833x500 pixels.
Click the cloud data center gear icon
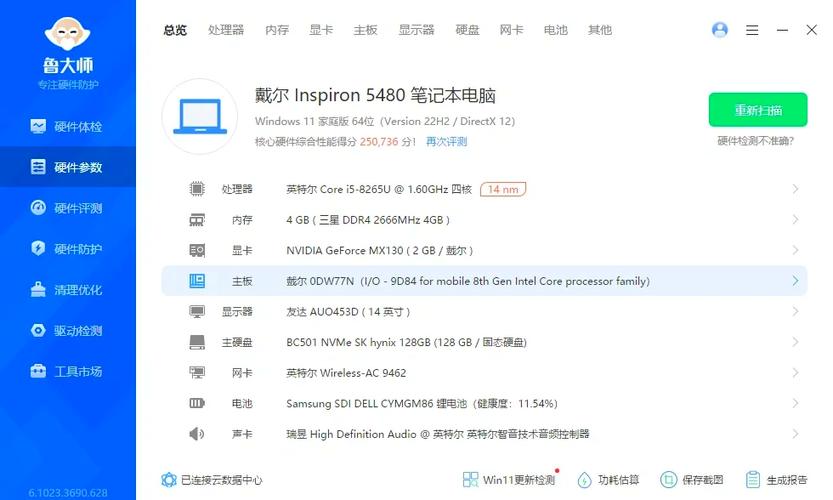(x=169, y=480)
